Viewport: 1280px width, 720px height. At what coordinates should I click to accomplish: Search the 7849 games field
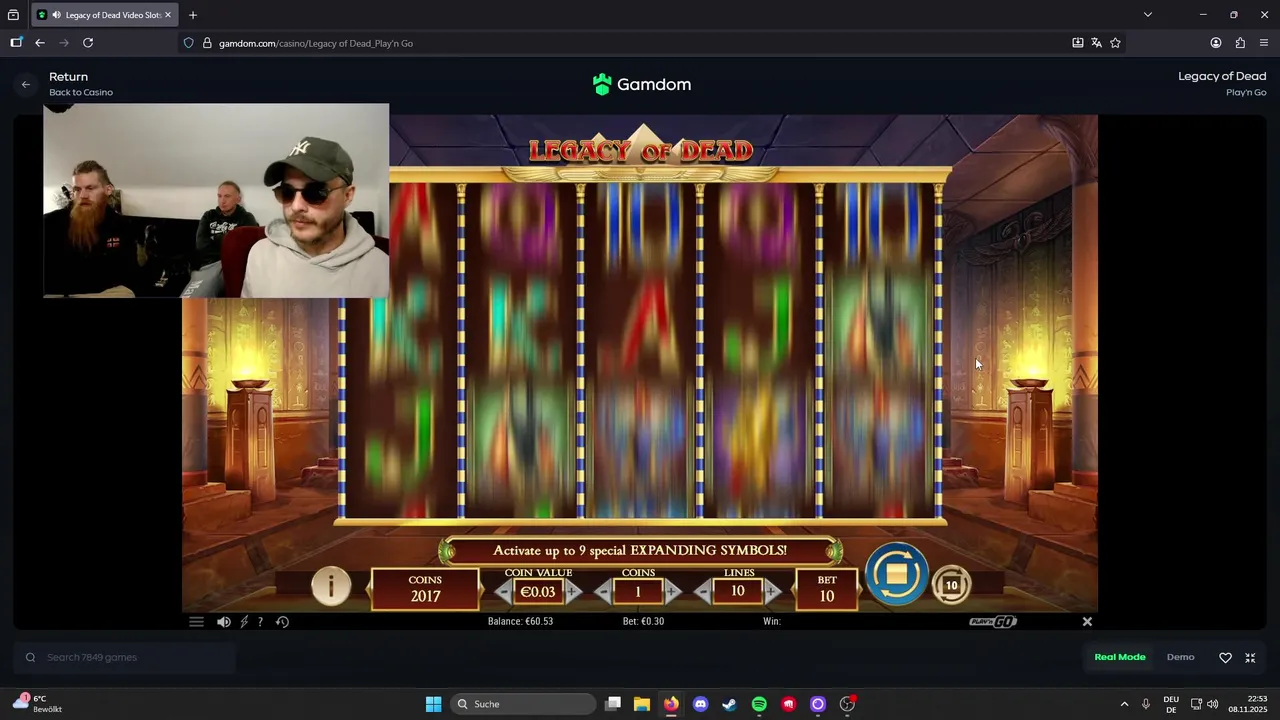coord(125,657)
